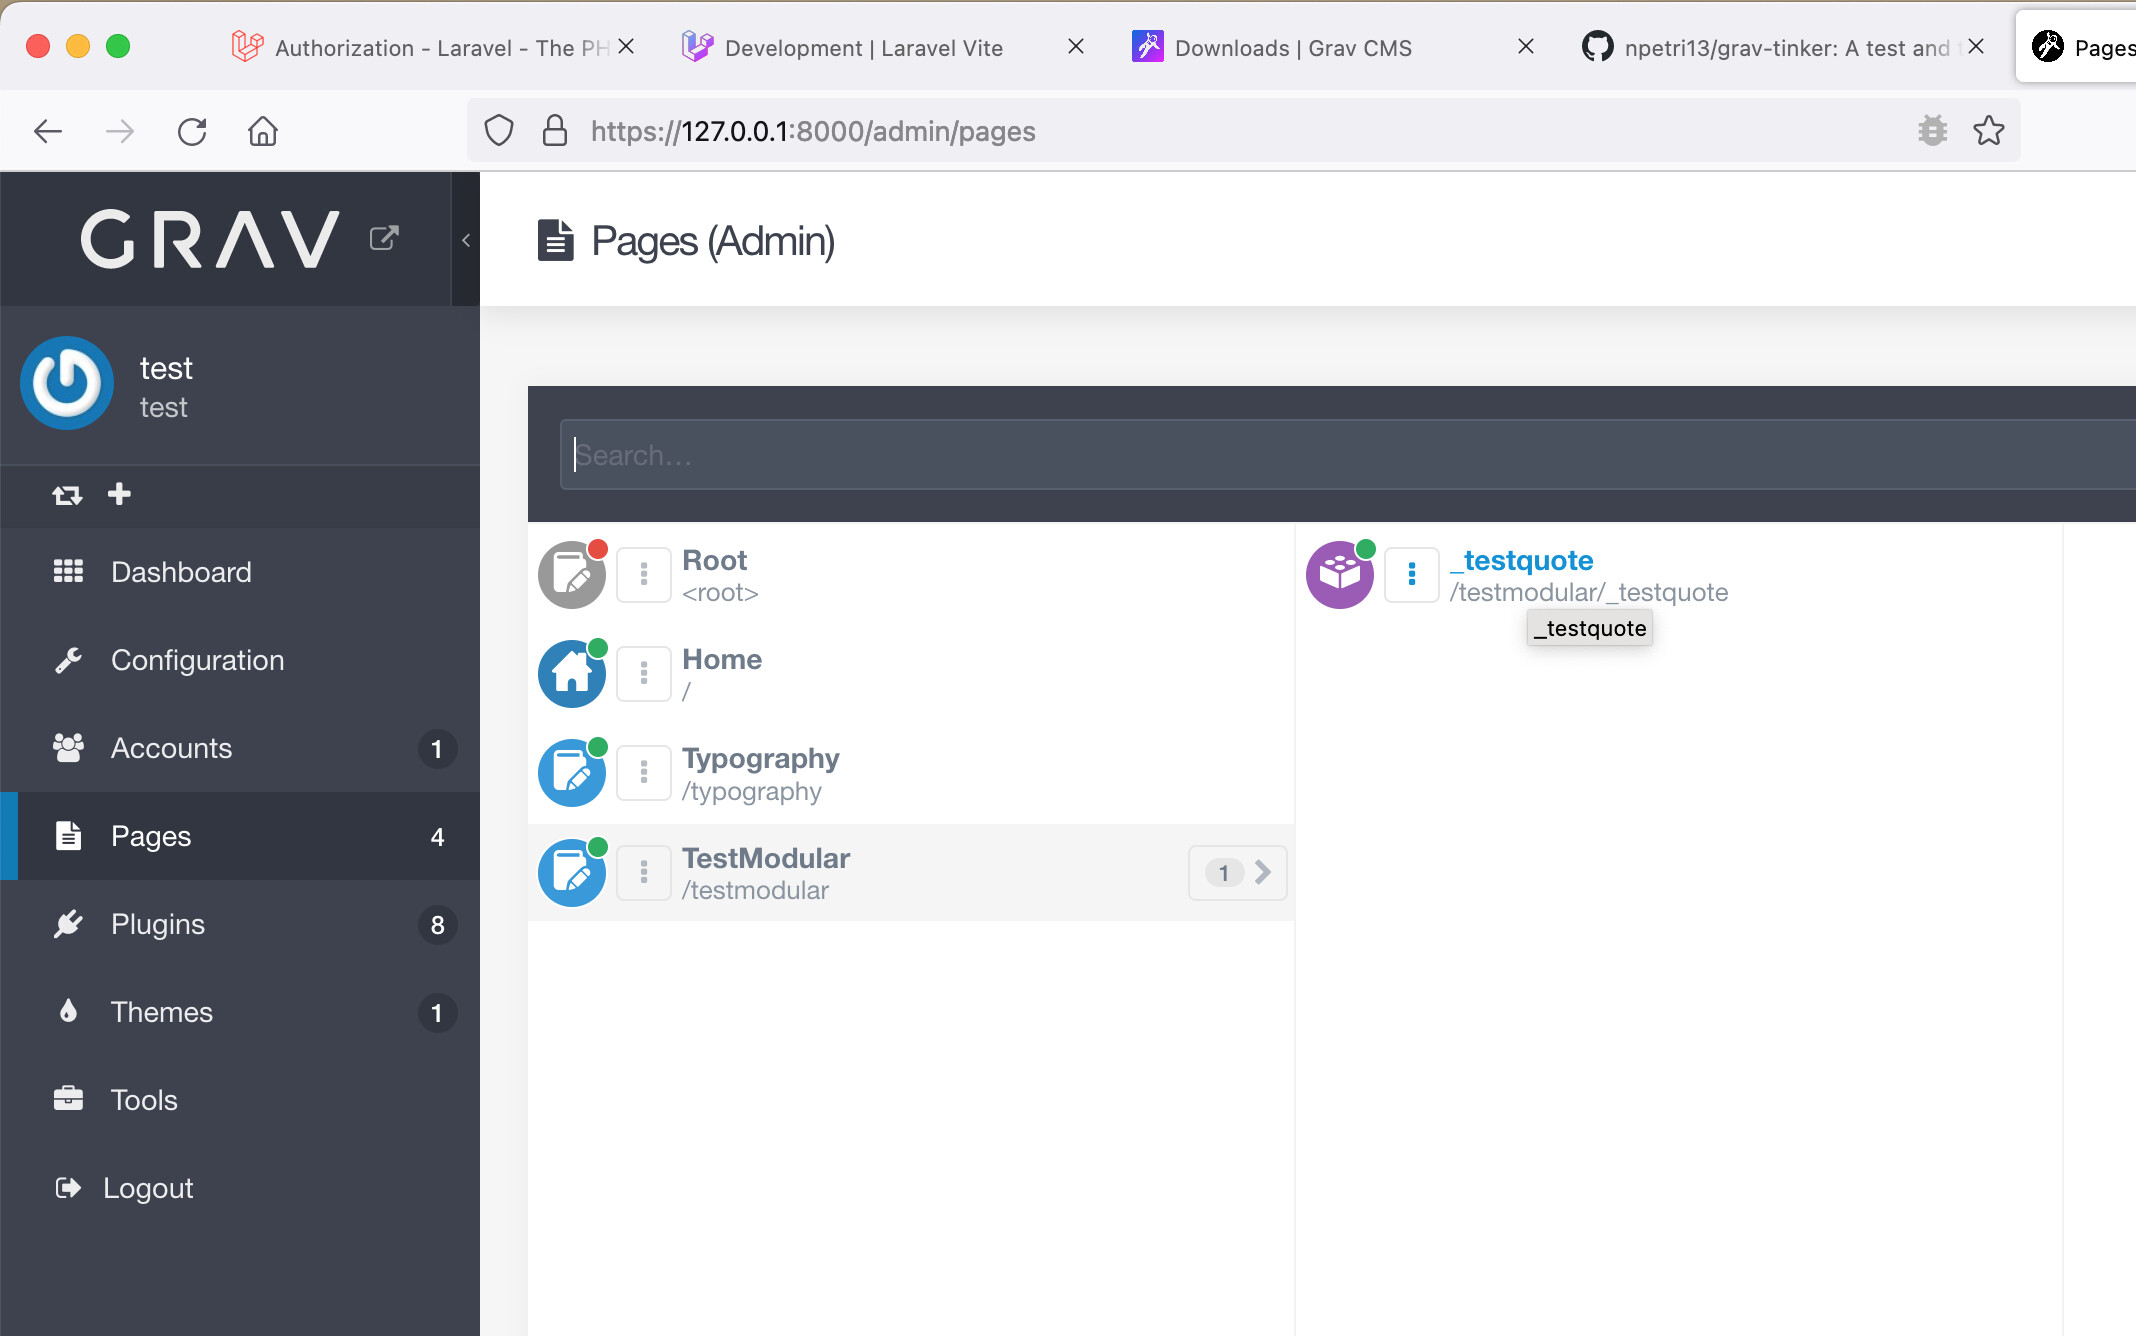Click into the pages Search field
2136x1336 pixels.
point(1347,455)
